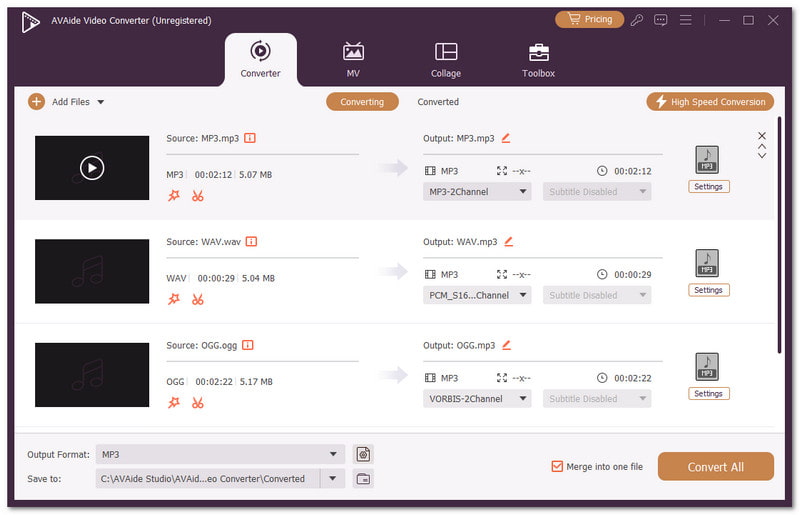
Task: Switch to the Converter tab
Action: click(260, 60)
